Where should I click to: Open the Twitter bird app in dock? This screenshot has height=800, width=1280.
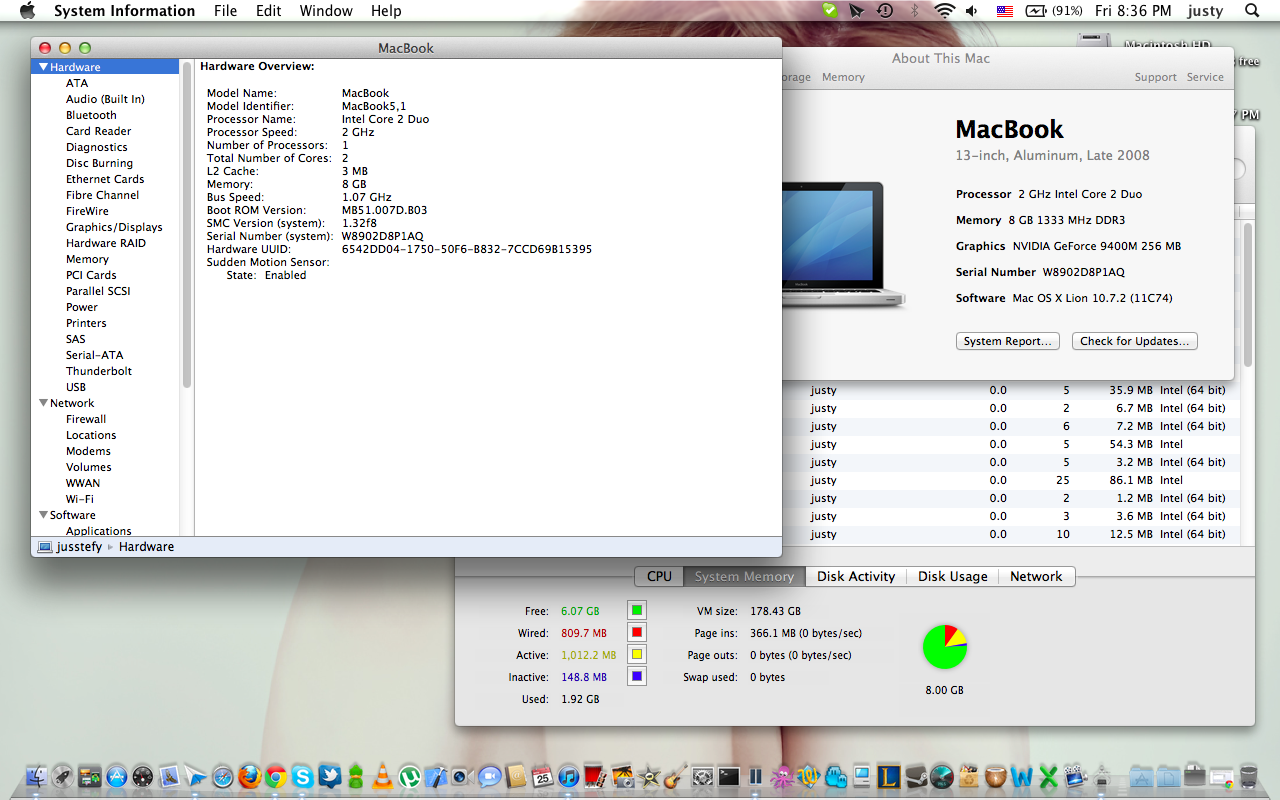click(x=329, y=776)
